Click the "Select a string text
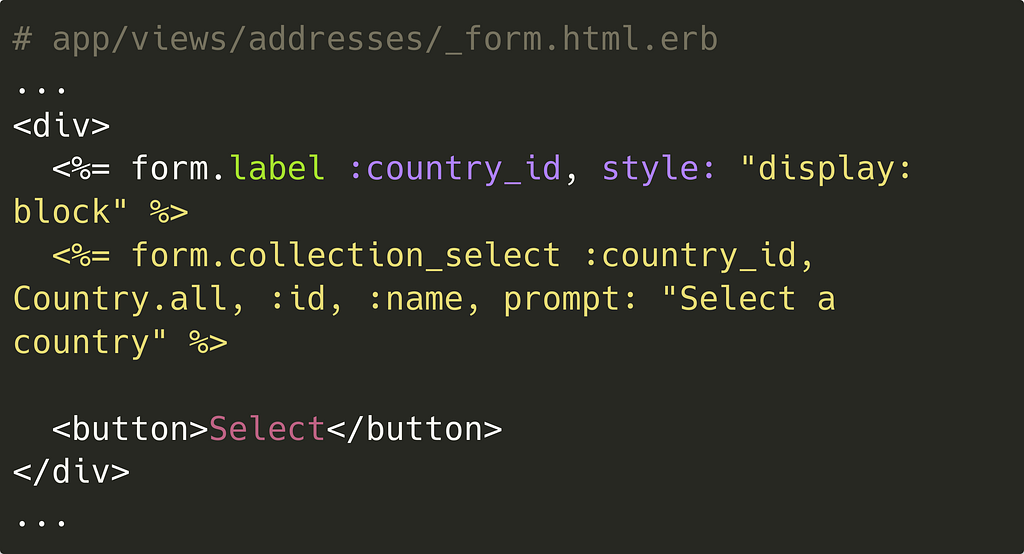 point(748,299)
